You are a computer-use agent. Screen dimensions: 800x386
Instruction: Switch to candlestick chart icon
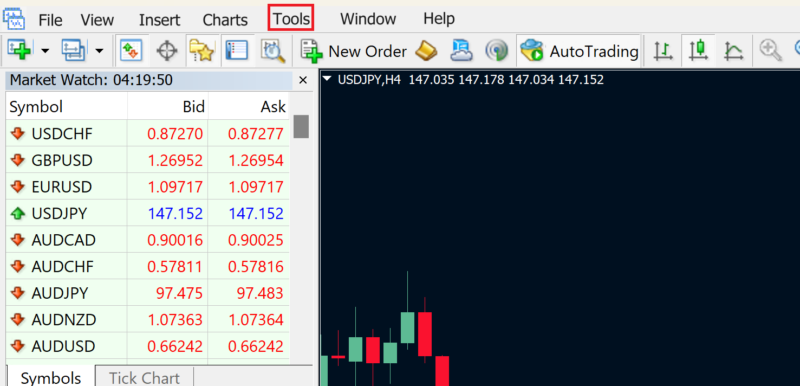[697, 51]
